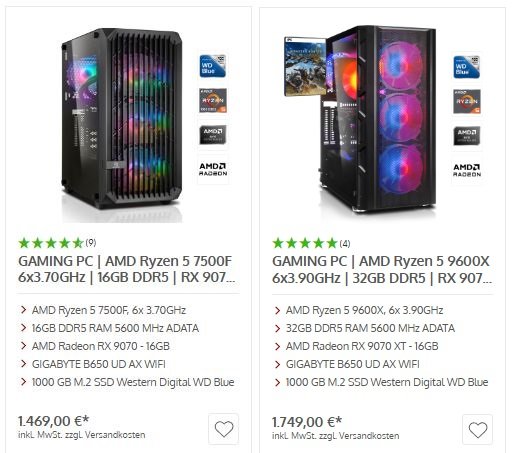Add the Ryzen 5 7500F PC to wishlist
The image size is (512, 453).
pyautogui.click(x=223, y=429)
